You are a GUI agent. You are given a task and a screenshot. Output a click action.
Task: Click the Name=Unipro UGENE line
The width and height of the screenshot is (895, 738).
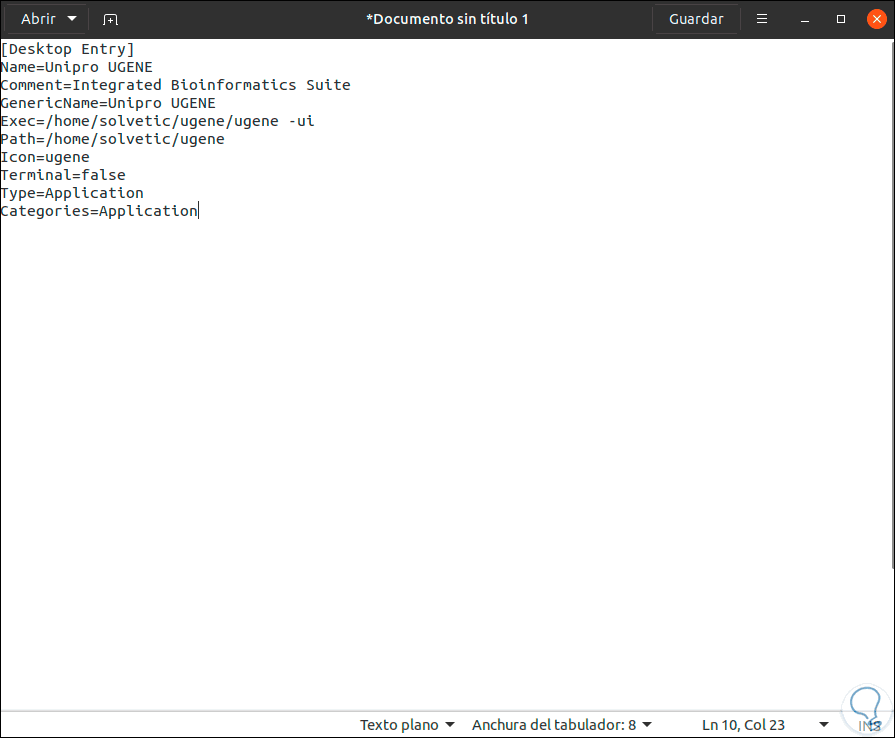76,67
